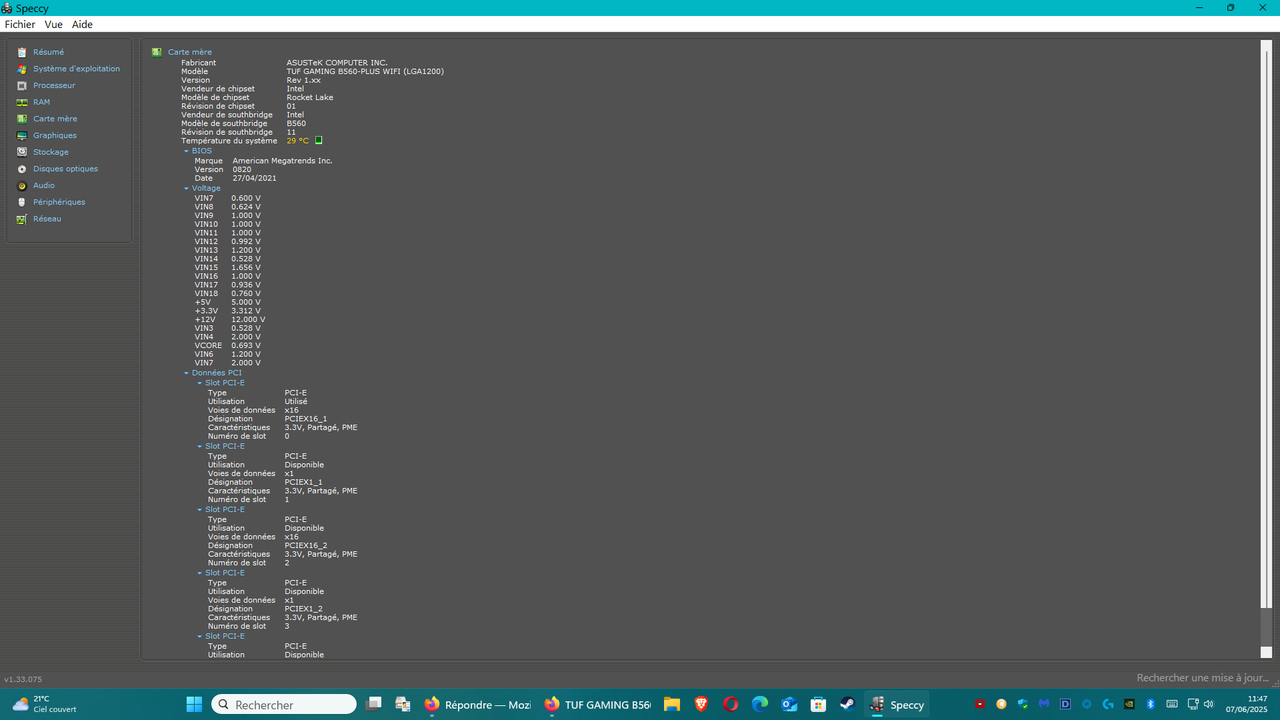This screenshot has width=1280, height=720.
Task: Open Task View on the taskbar
Action: click(x=374, y=704)
